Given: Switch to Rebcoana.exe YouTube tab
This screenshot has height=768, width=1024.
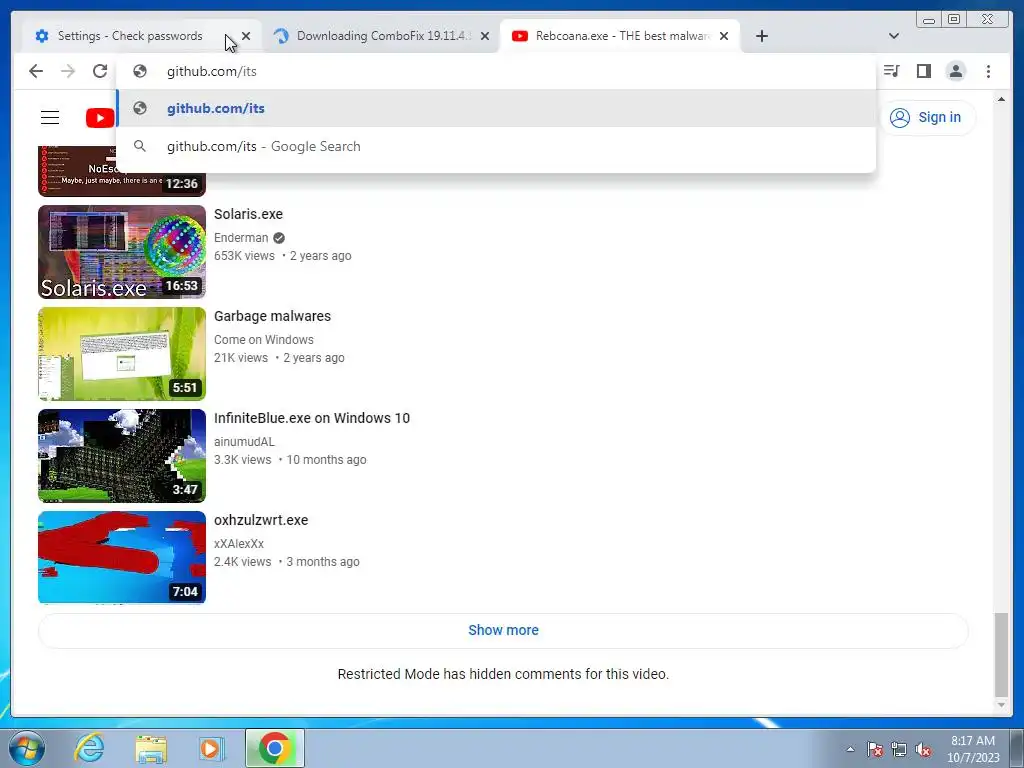Looking at the screenshot, I should 621,36.
